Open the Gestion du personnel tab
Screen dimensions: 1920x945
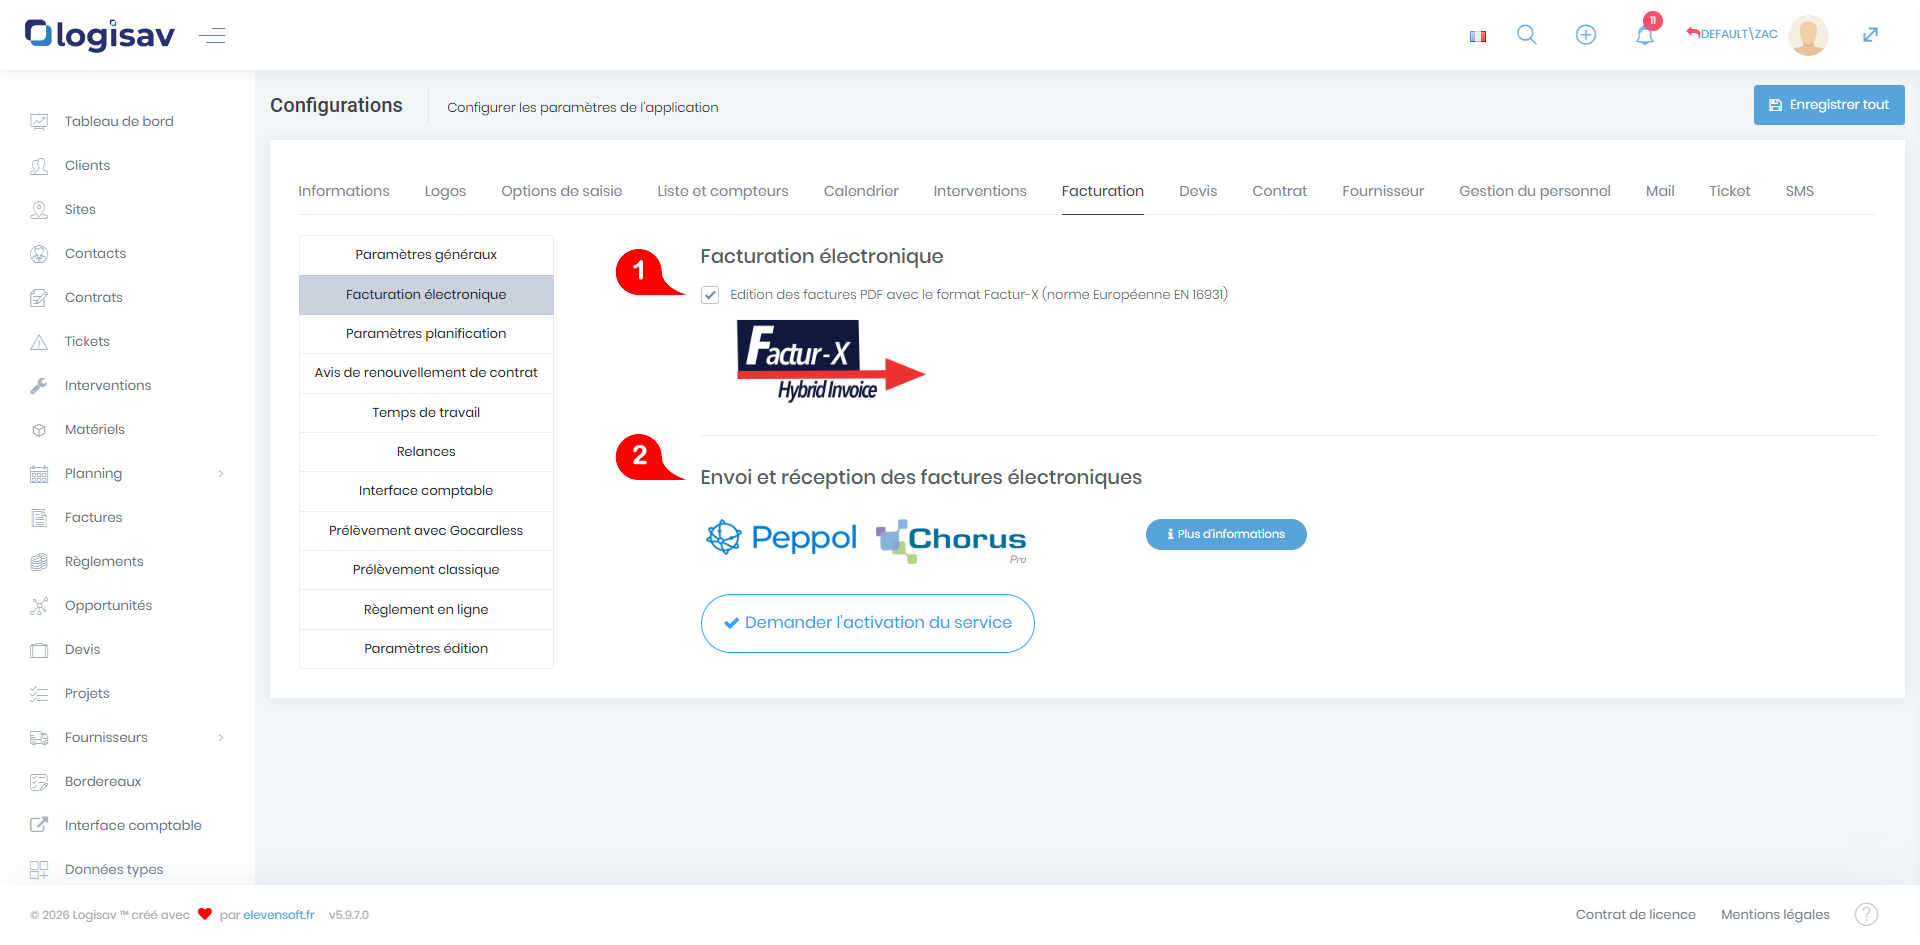1534,191
